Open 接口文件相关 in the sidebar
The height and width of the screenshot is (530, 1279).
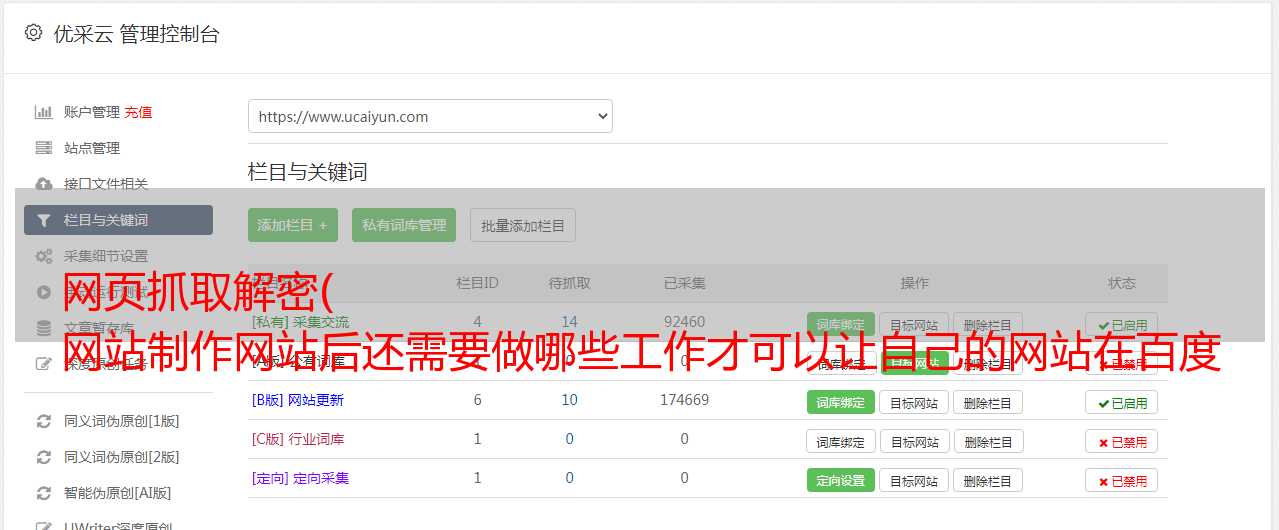tap(106, 184)
